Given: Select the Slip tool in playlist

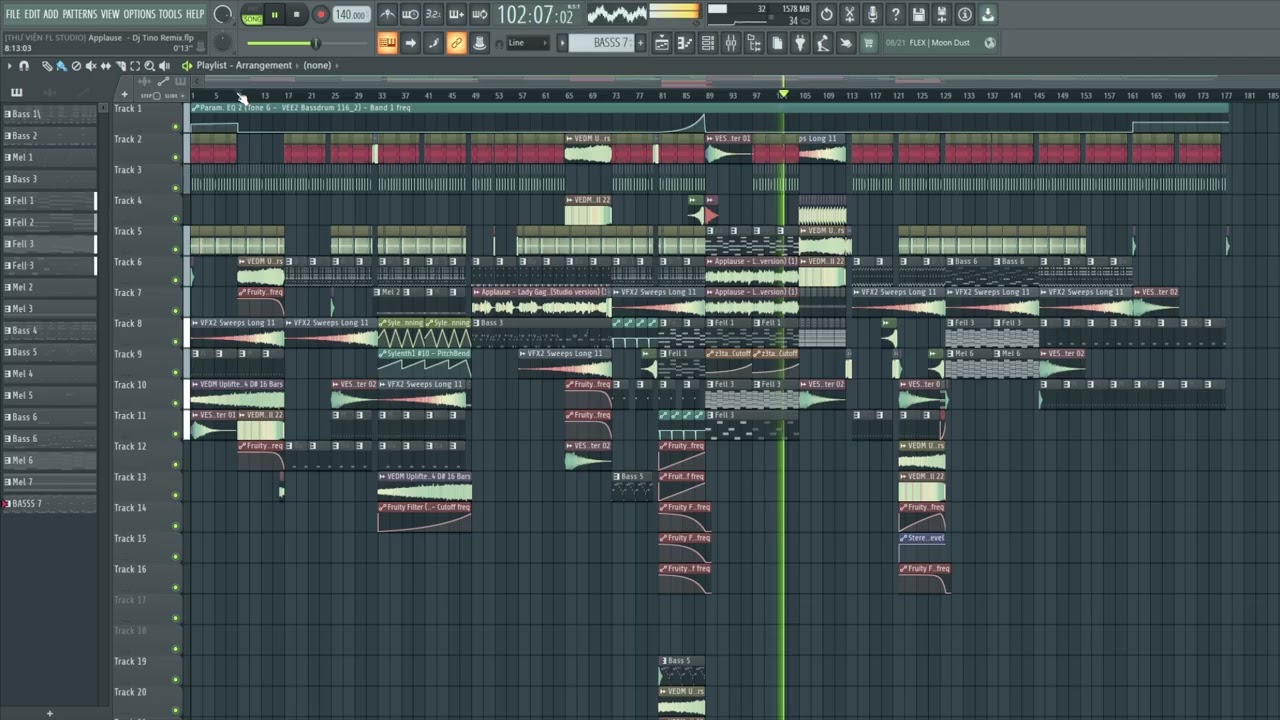Looking at the screenshot, I should pos(105,65).
